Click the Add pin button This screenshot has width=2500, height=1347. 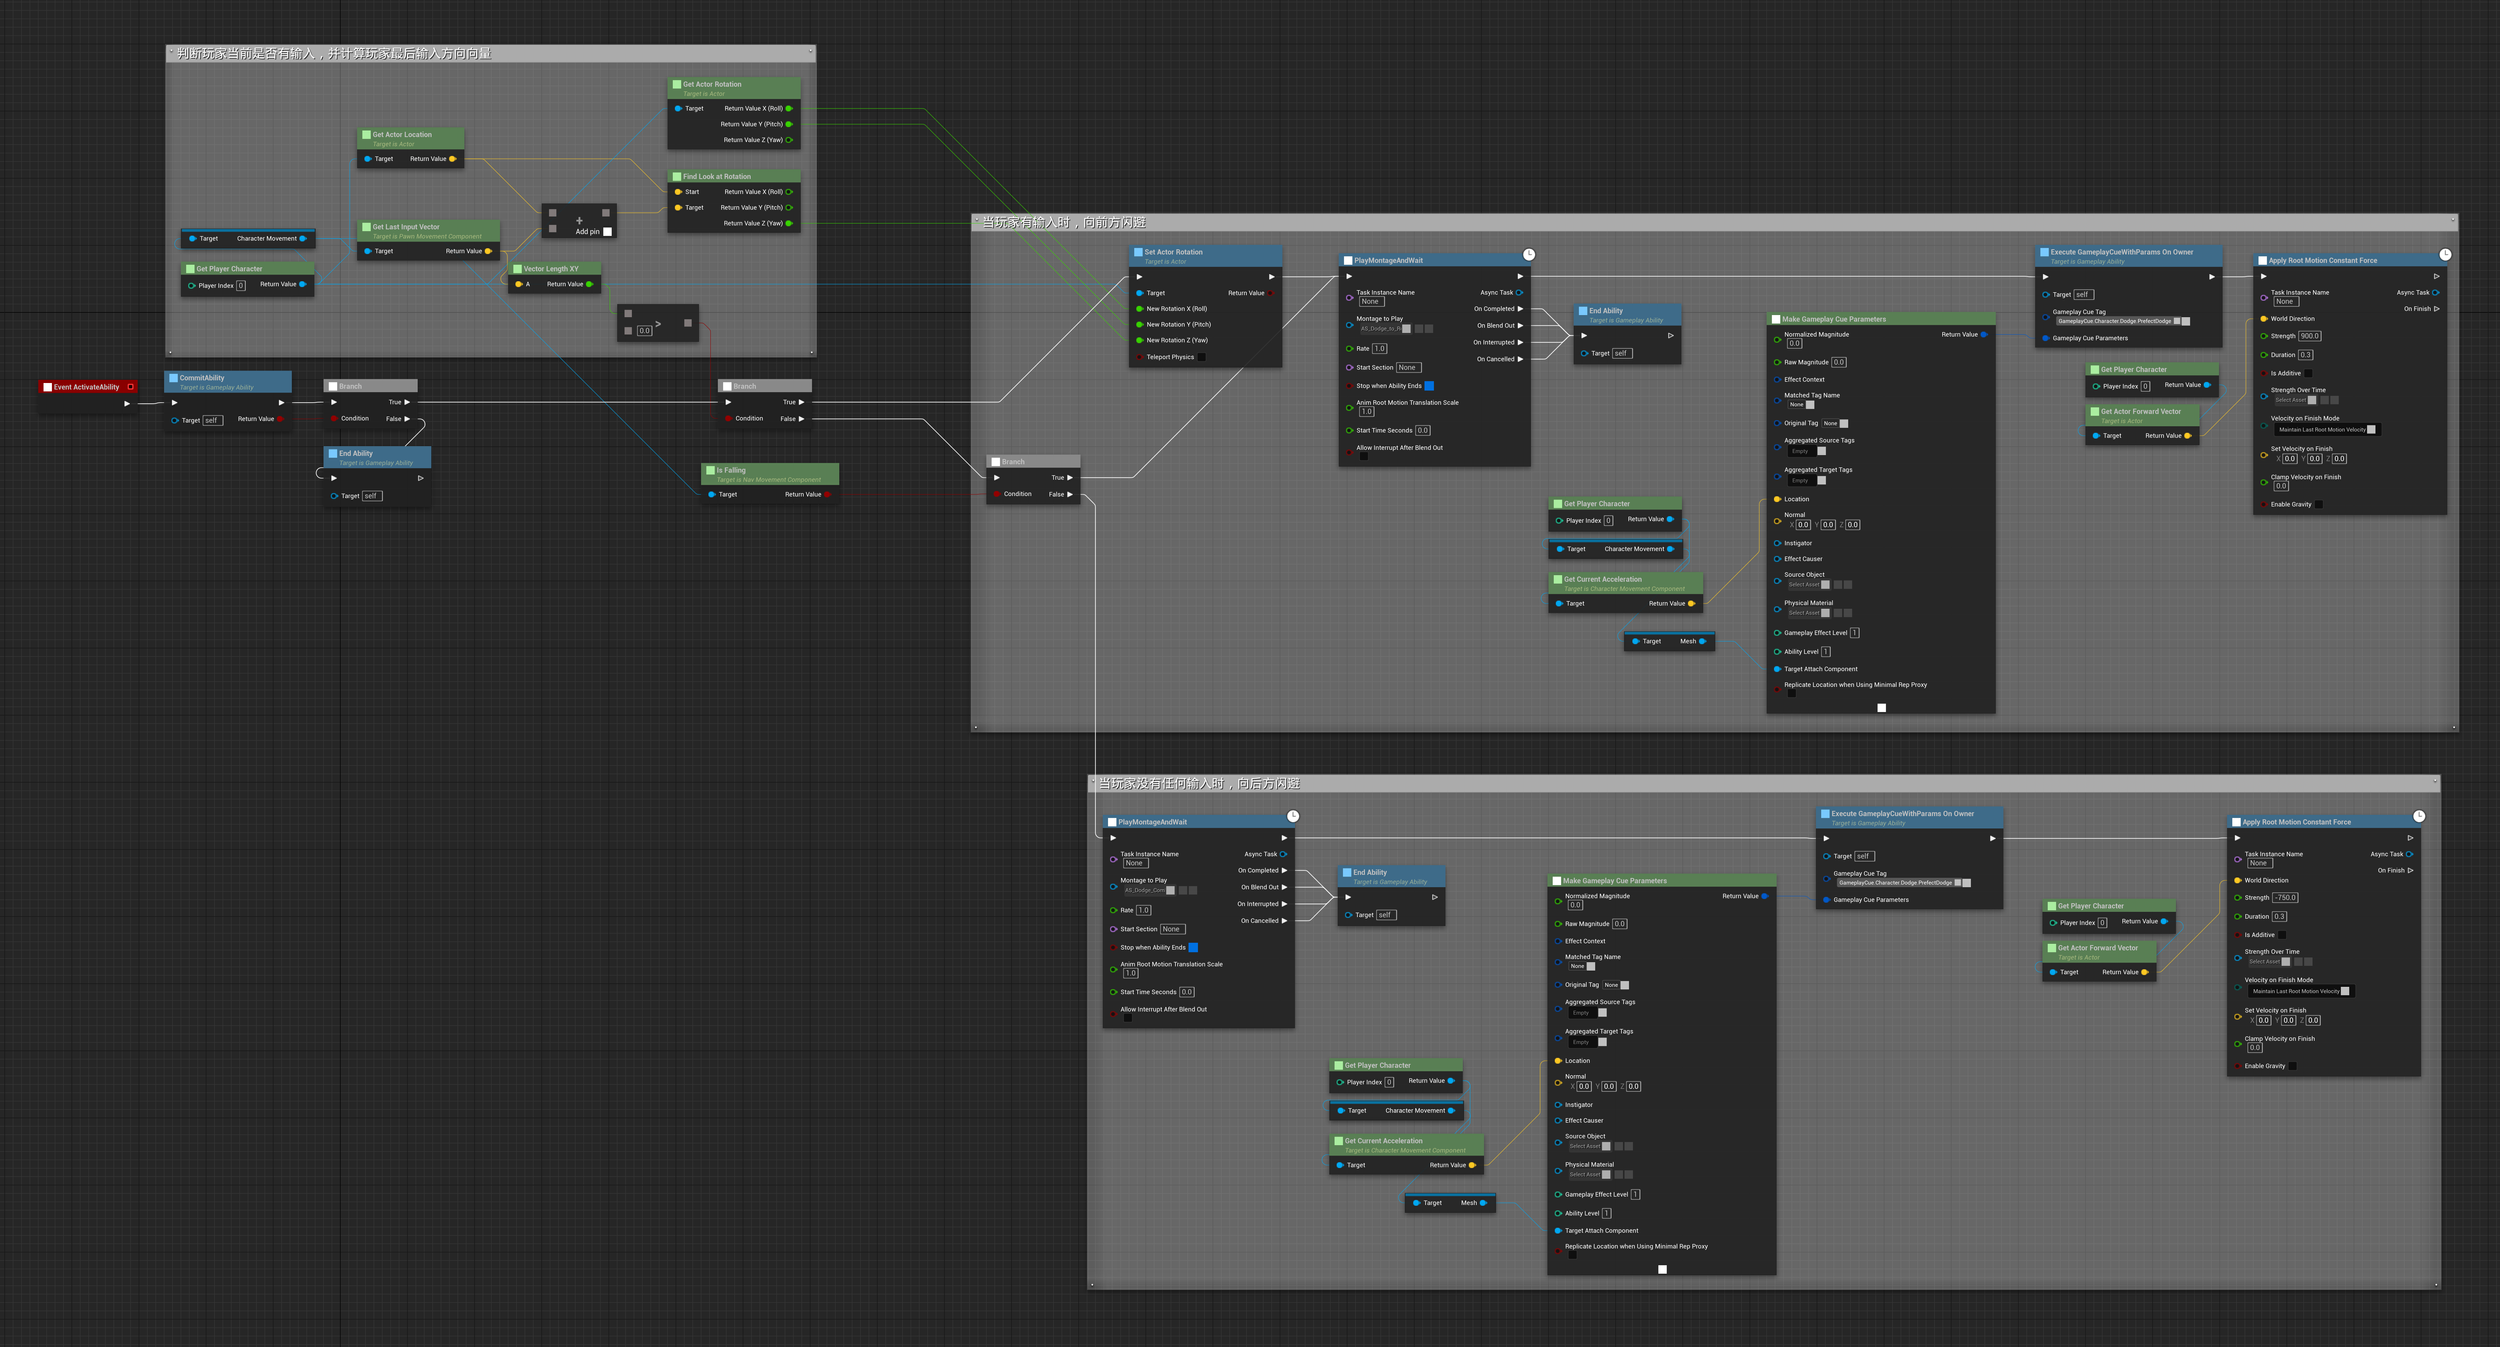[607, 231]
